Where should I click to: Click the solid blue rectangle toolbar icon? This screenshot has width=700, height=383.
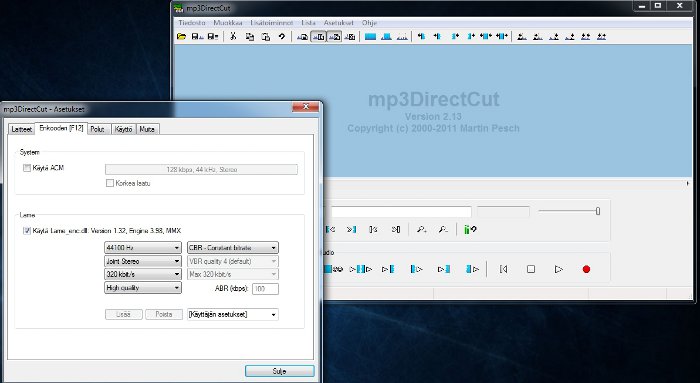pyautogui.click(x=370, y=37)
